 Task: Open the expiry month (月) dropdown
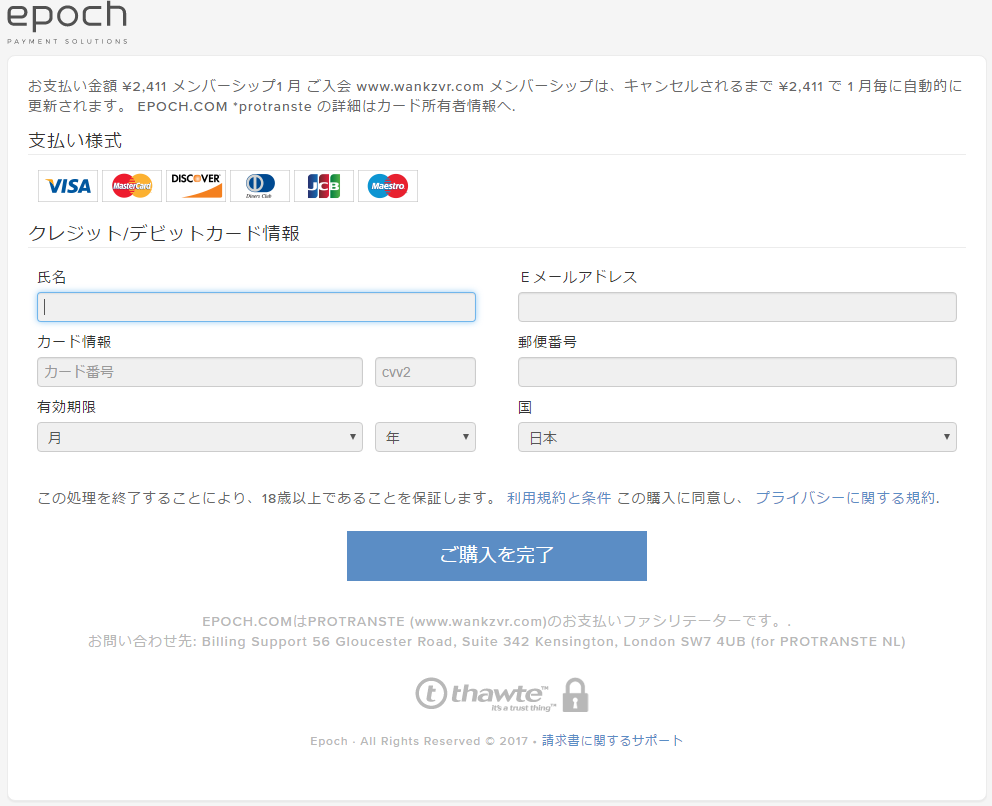[200, 438]
